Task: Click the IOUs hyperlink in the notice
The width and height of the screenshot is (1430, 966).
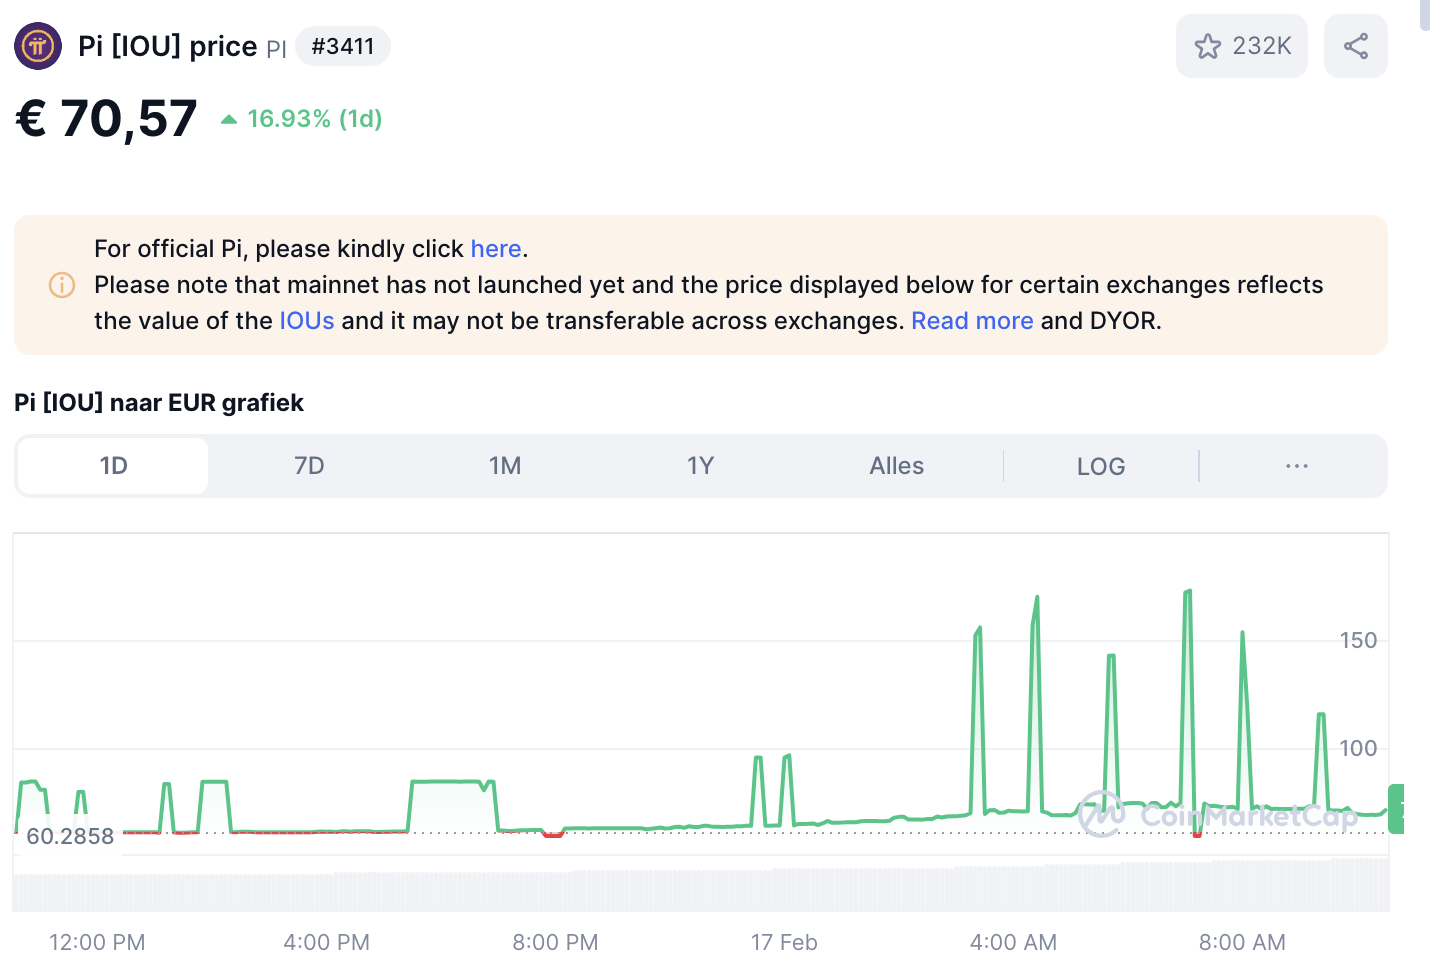Action: click(306, 320)
